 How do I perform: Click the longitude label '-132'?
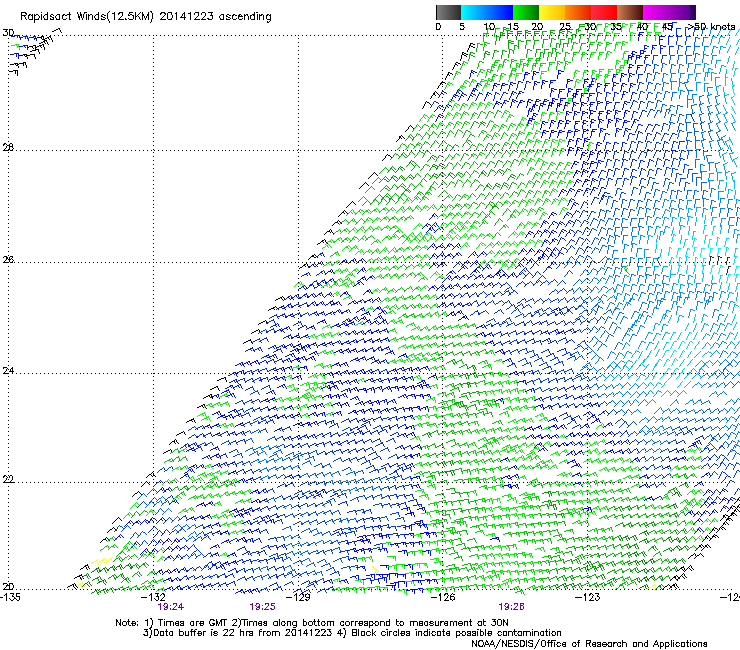153,597
